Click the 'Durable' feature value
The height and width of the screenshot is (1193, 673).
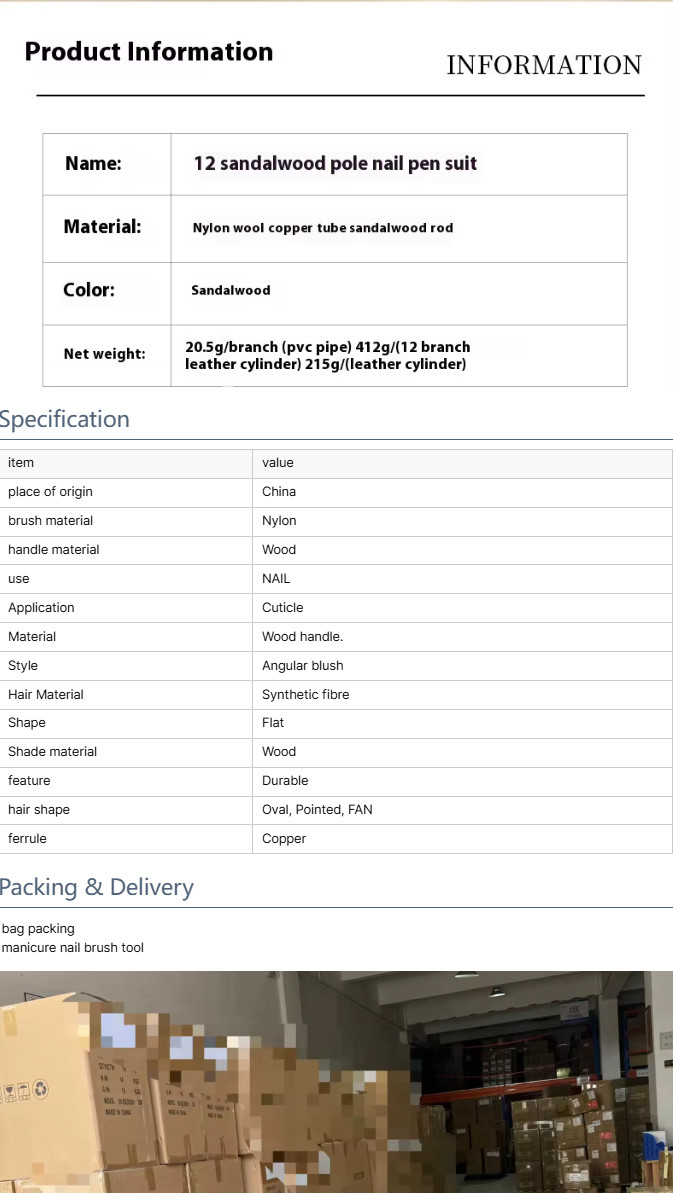[285, 781]
